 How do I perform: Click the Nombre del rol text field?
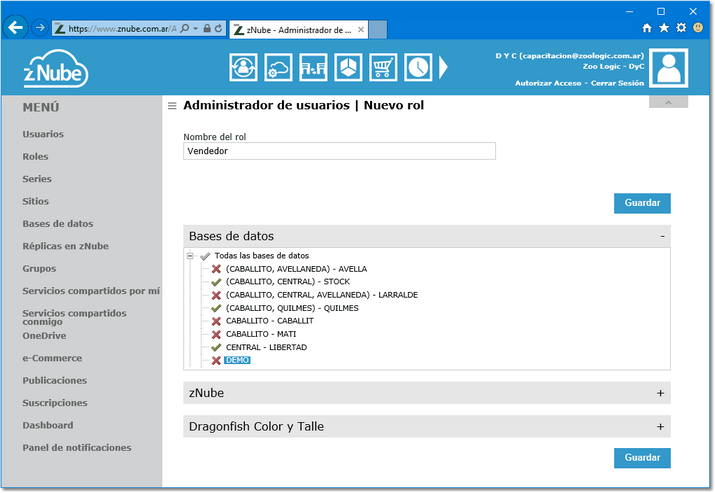339,151
